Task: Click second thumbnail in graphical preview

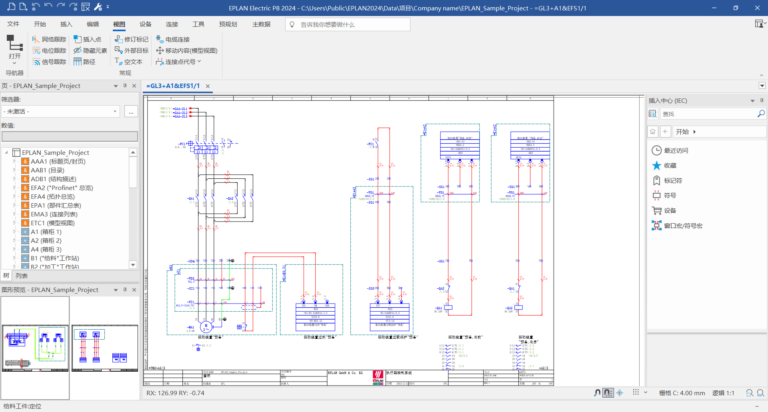Action: pyautogui.click(x=105, y=348)
